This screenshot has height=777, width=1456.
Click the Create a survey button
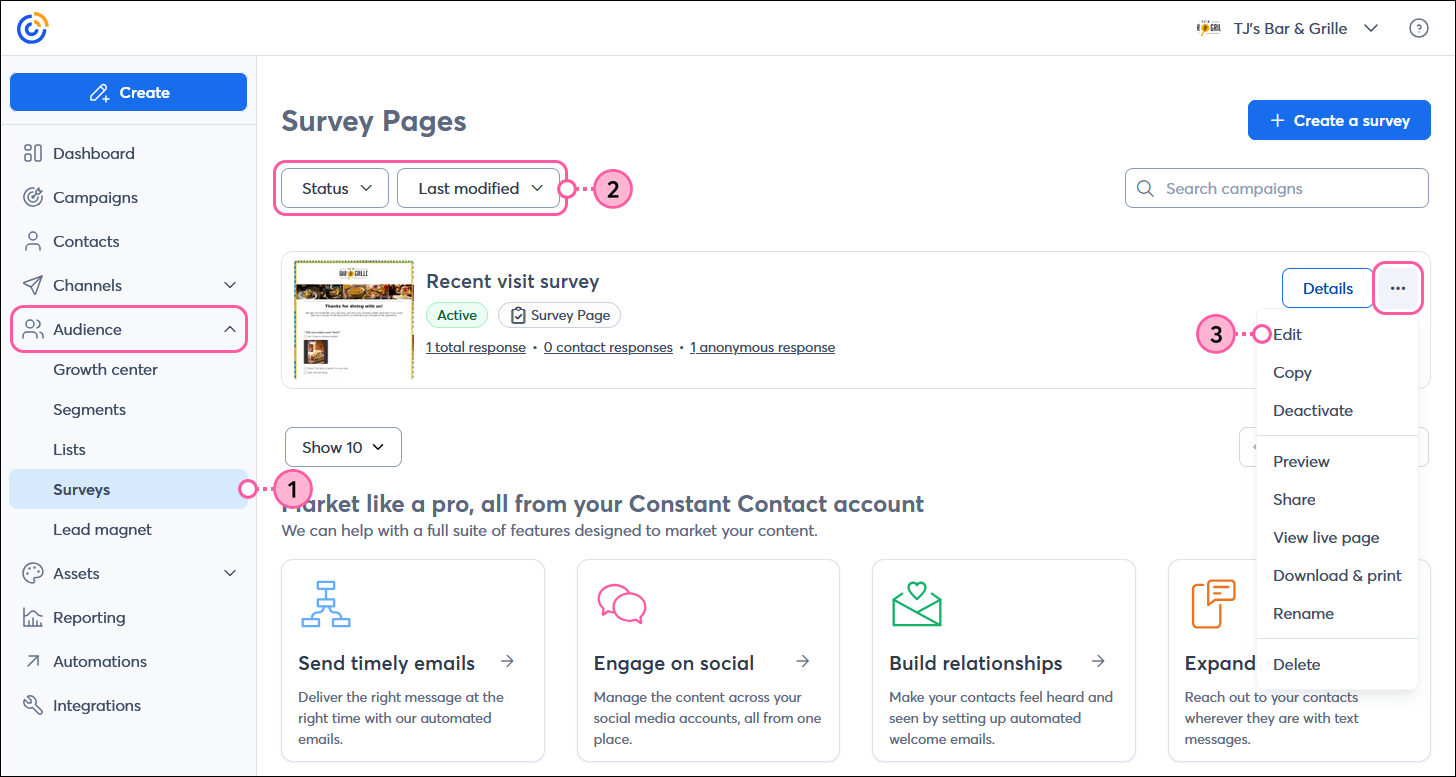(1339, 120)
